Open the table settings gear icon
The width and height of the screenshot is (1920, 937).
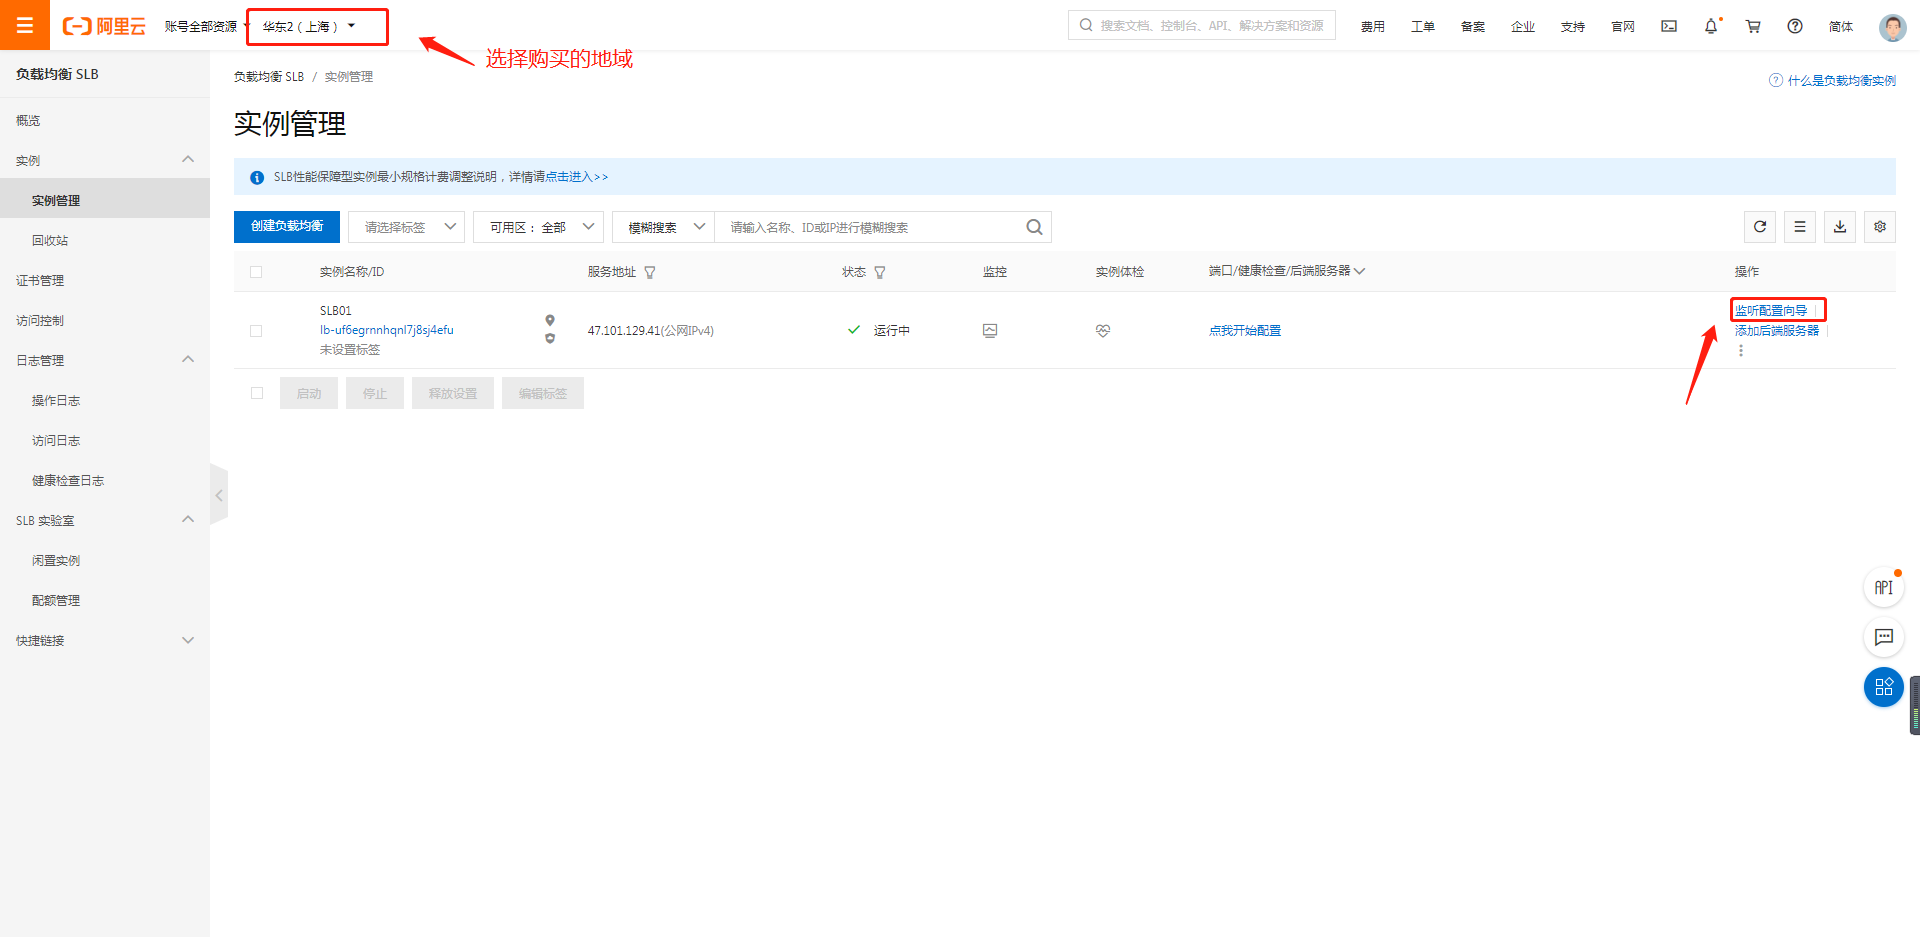[x=1880, y=227]
